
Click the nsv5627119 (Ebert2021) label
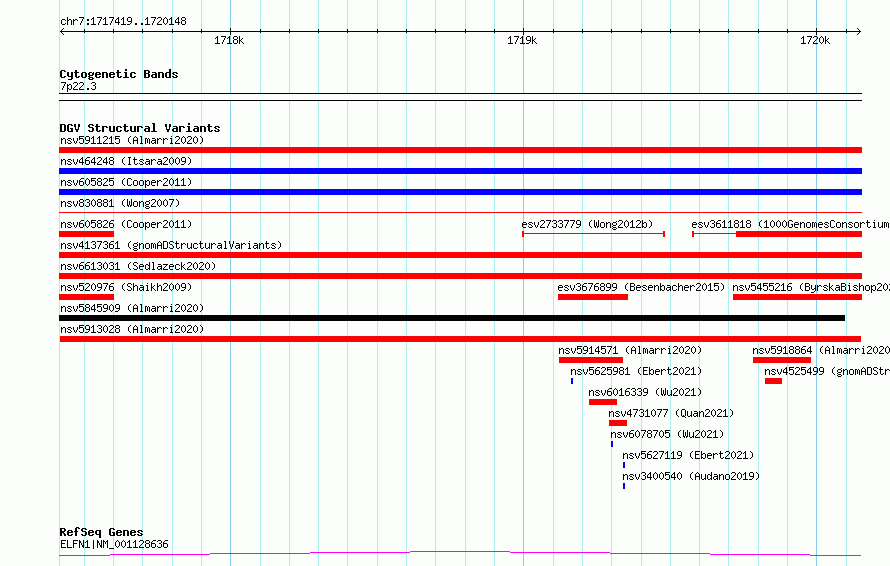(x=688, y=455)
